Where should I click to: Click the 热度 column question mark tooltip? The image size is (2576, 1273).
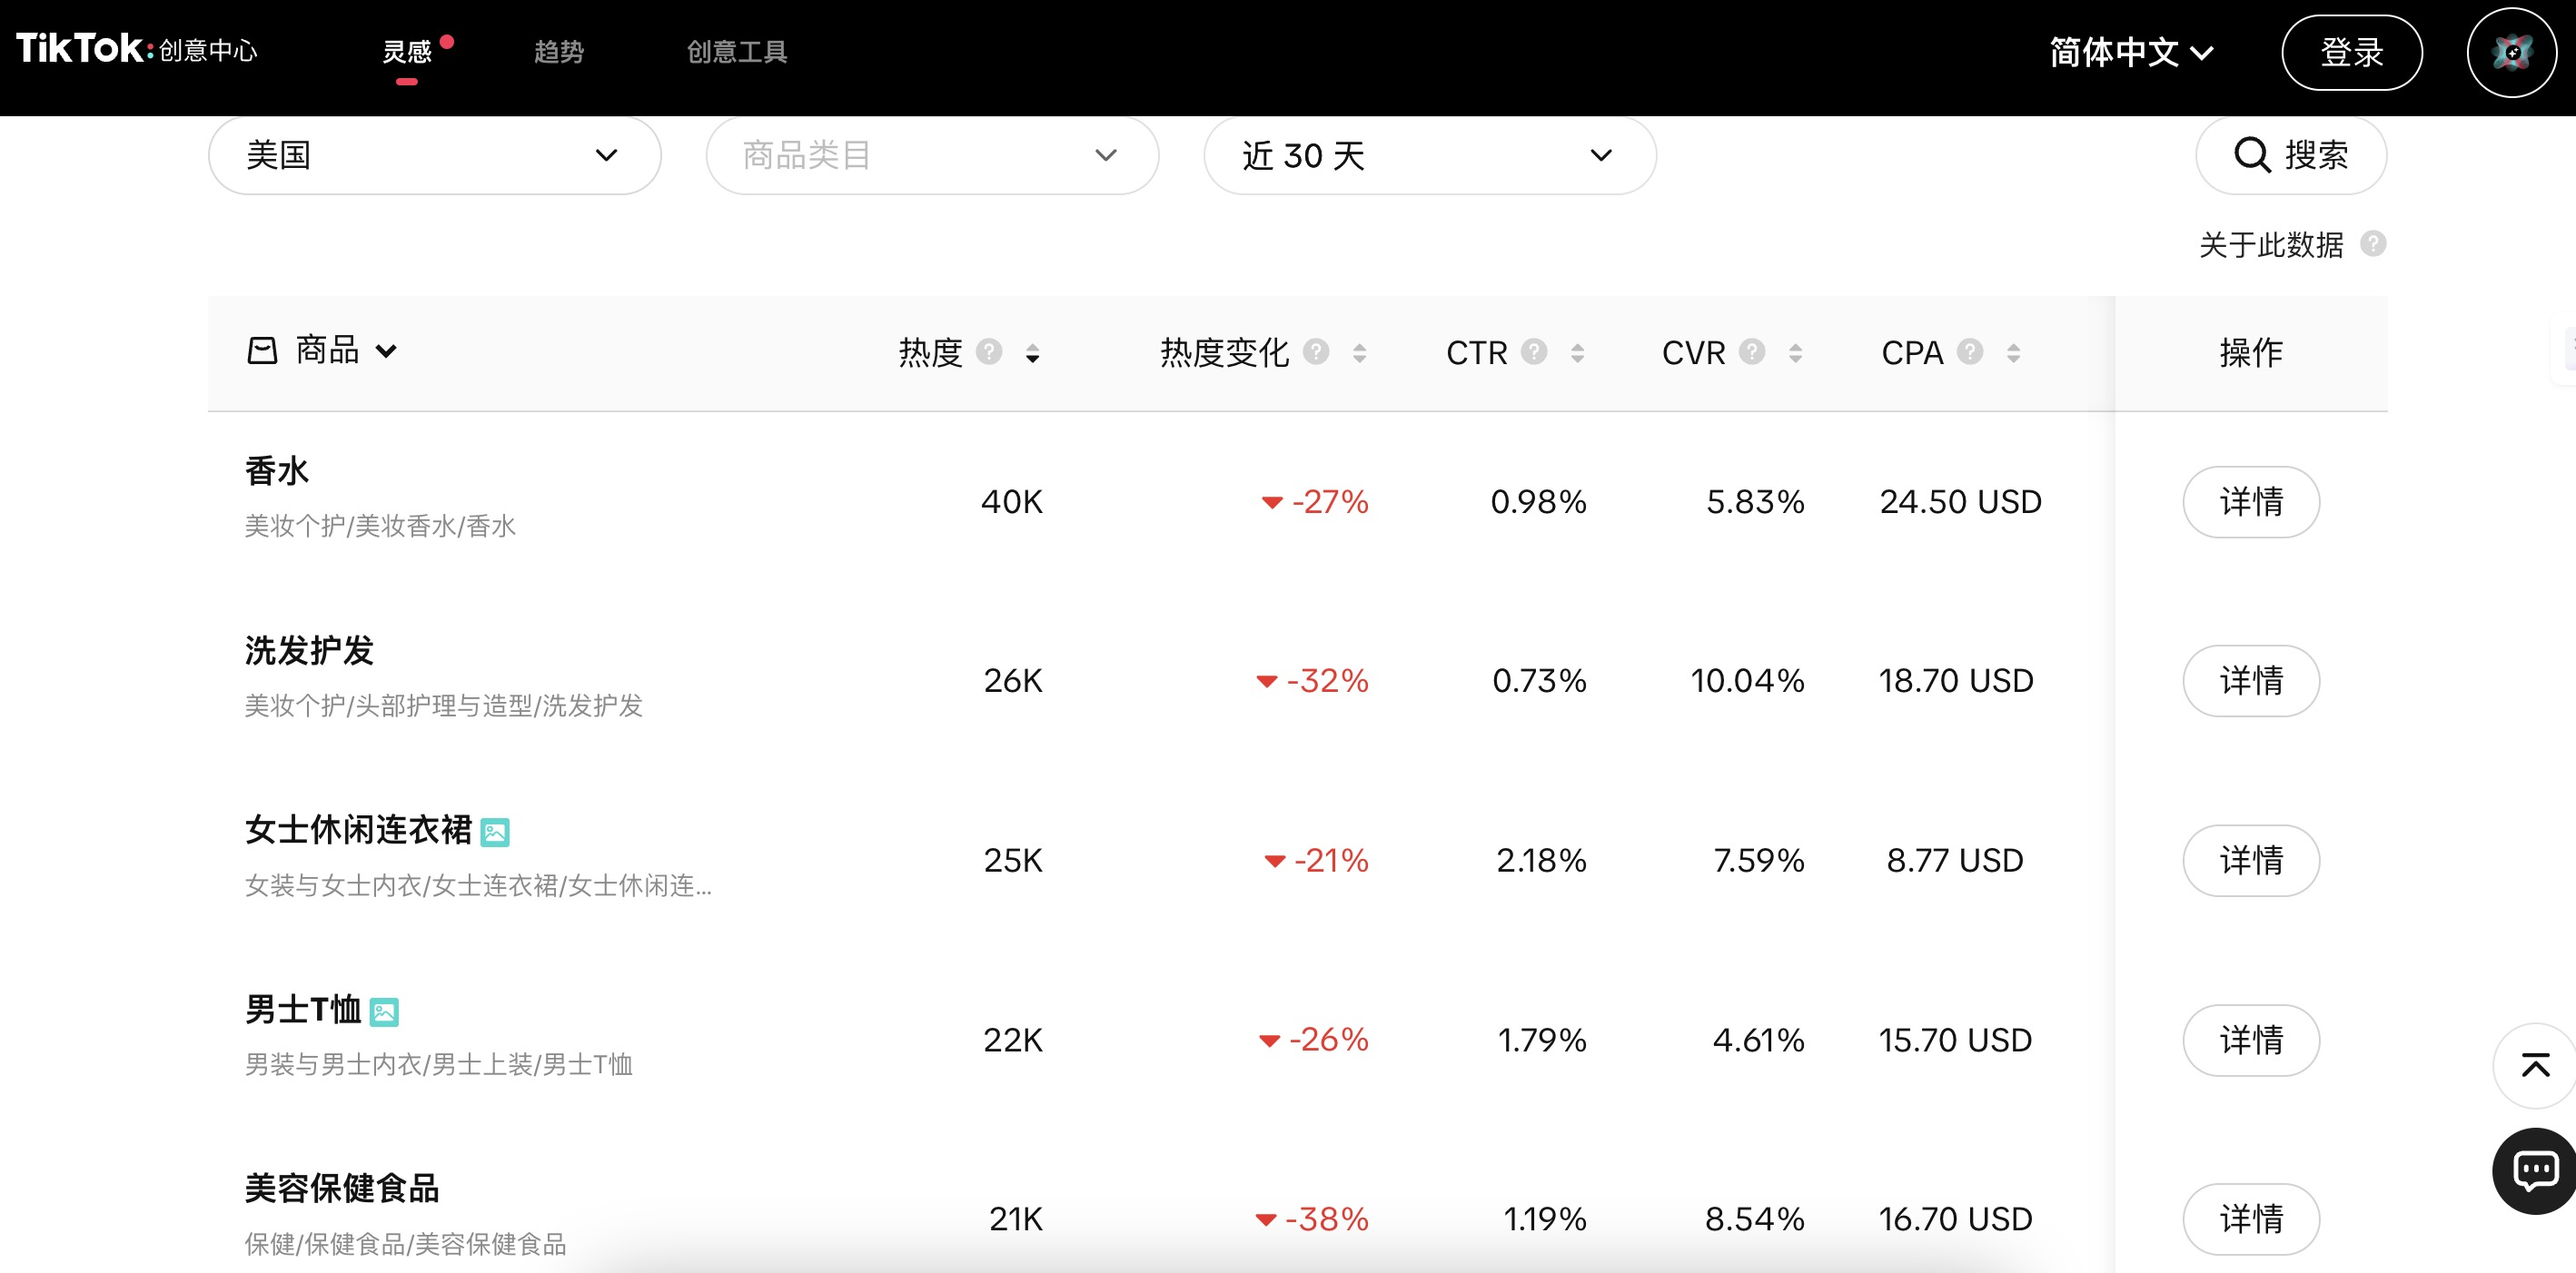pyautogui.click(x=989, y=352)
